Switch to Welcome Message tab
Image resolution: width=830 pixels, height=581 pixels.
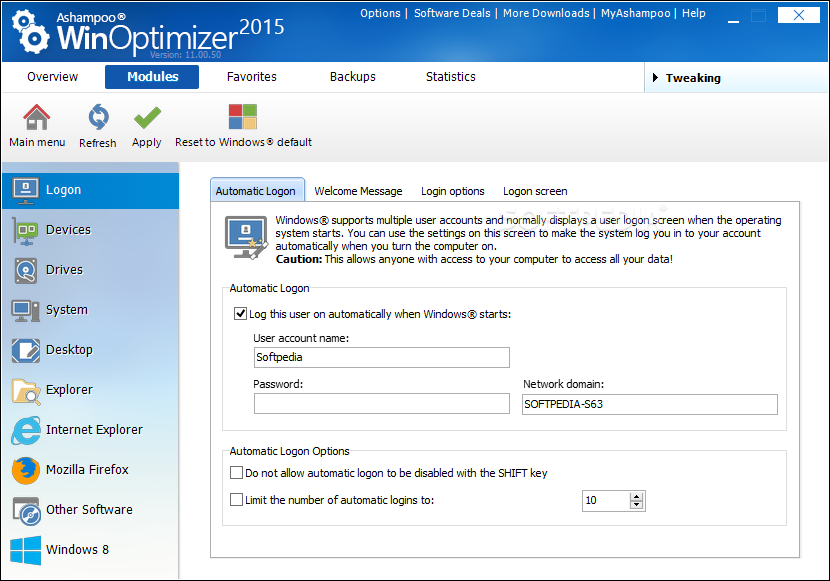[358, 191]
